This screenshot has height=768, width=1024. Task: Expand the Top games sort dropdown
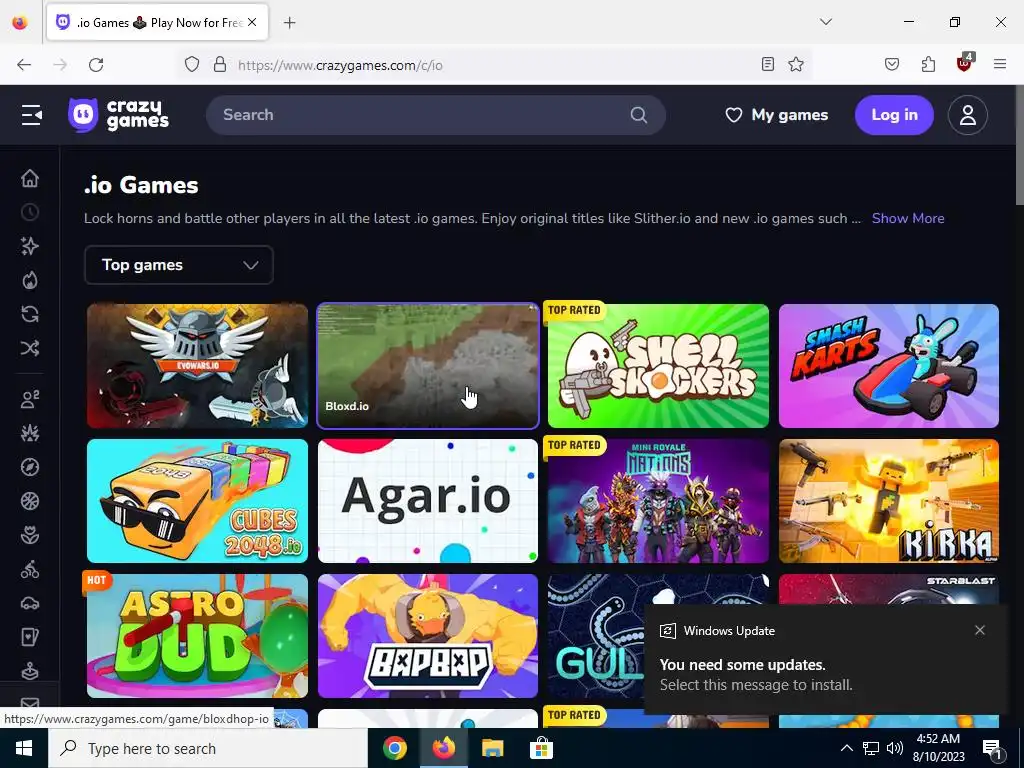(179, 264)
